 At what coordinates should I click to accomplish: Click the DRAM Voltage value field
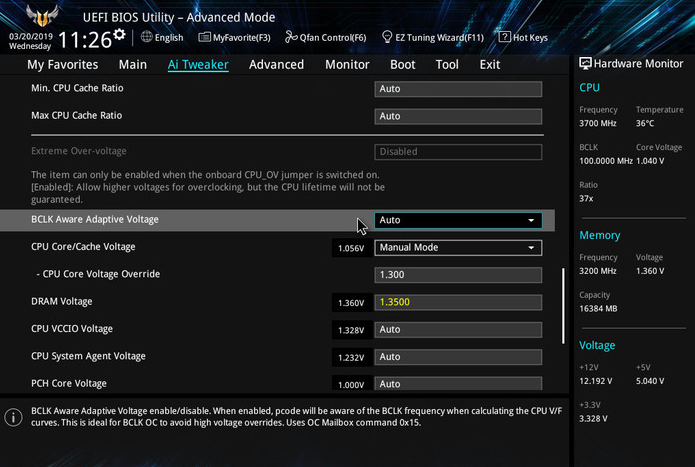click(458, 302)
